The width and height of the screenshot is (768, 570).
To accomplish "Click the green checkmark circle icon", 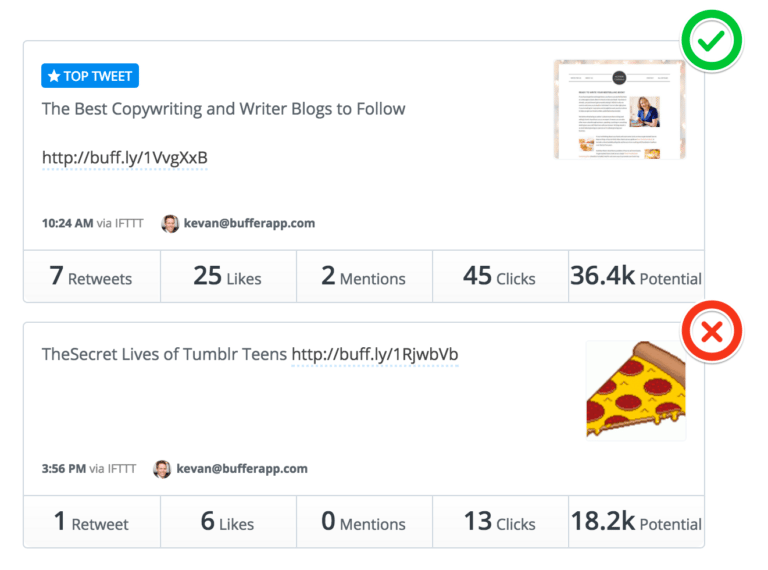I will pyautogui.click(x=711, y=40).
